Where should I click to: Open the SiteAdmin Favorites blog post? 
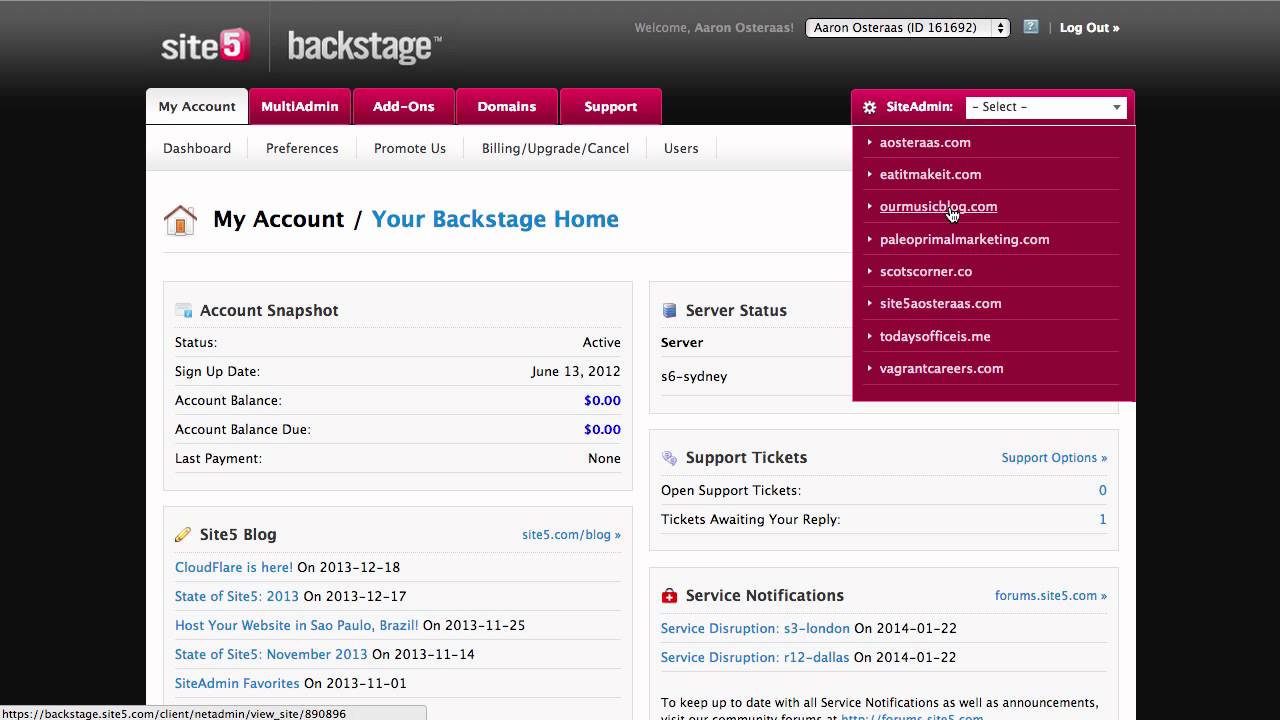pos(237,683)
